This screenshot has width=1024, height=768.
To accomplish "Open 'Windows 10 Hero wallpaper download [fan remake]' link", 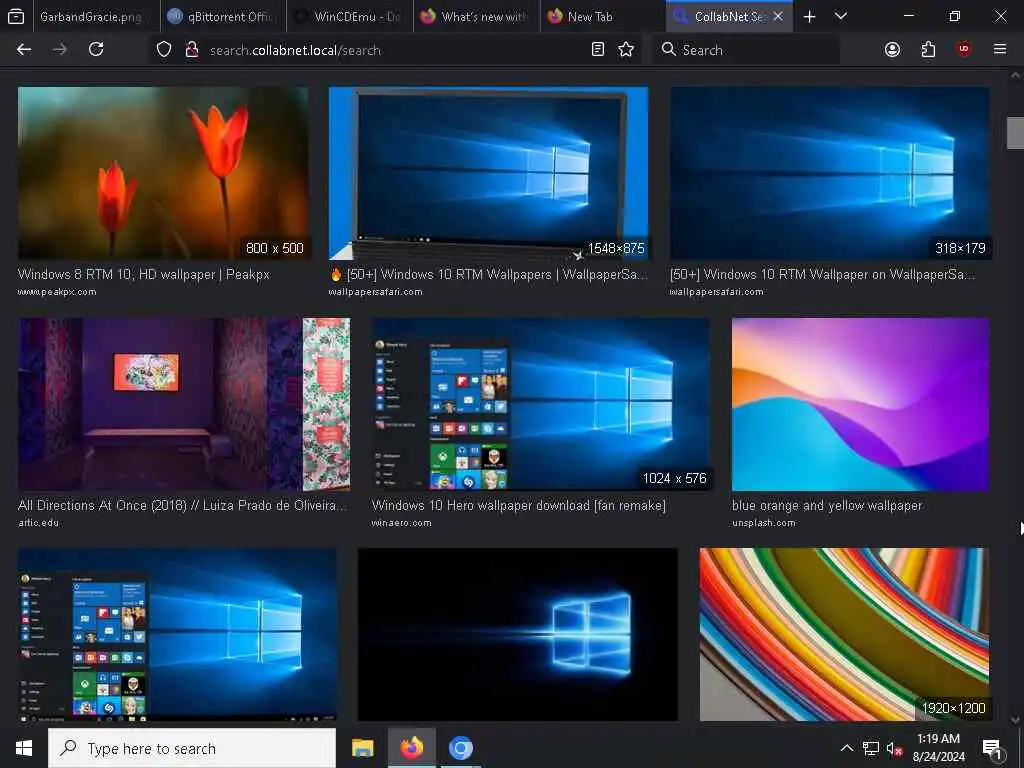I will (x=519, y=505).
